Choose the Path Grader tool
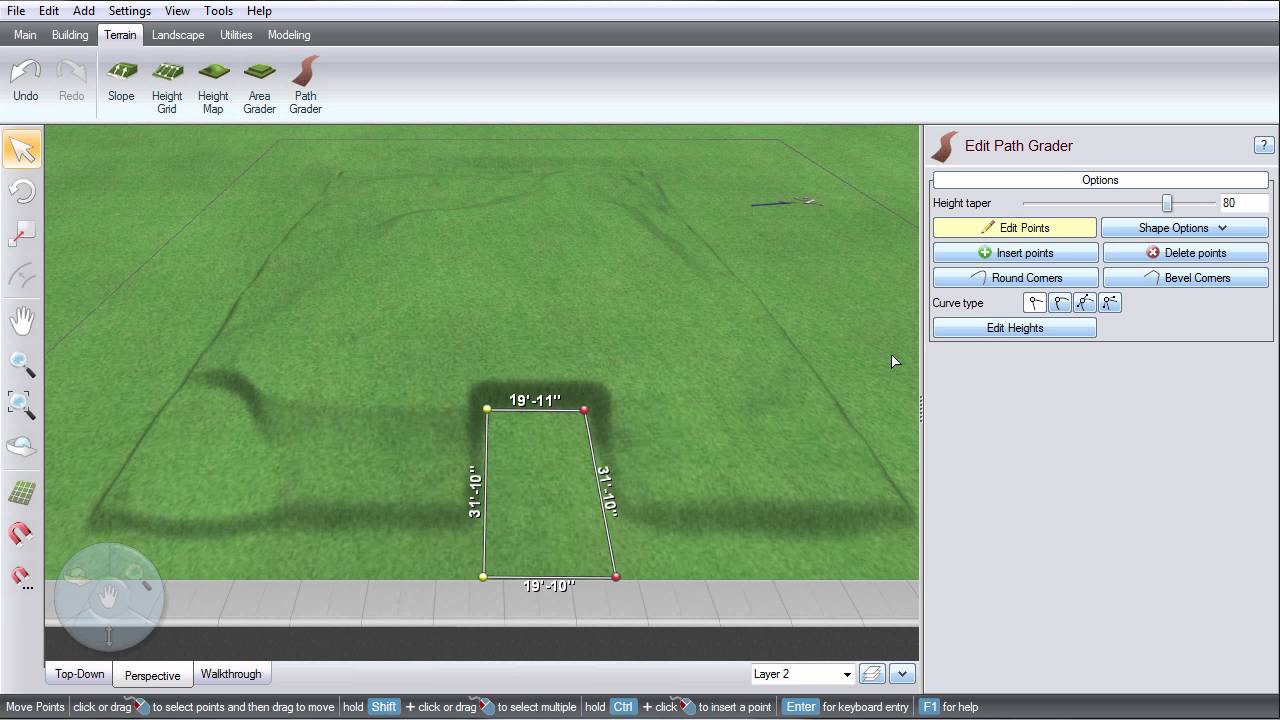The width and height of the screenshot is (1280, 720). 305,87
